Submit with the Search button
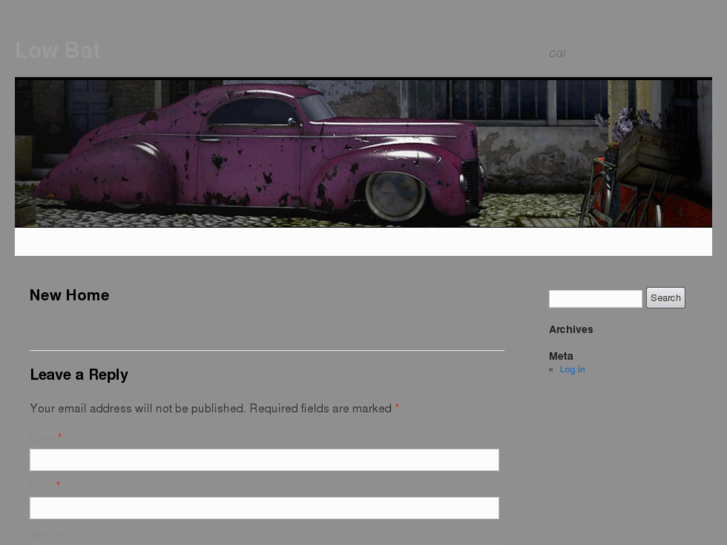Viewport: 727px width, 545px height. [665, 298]
